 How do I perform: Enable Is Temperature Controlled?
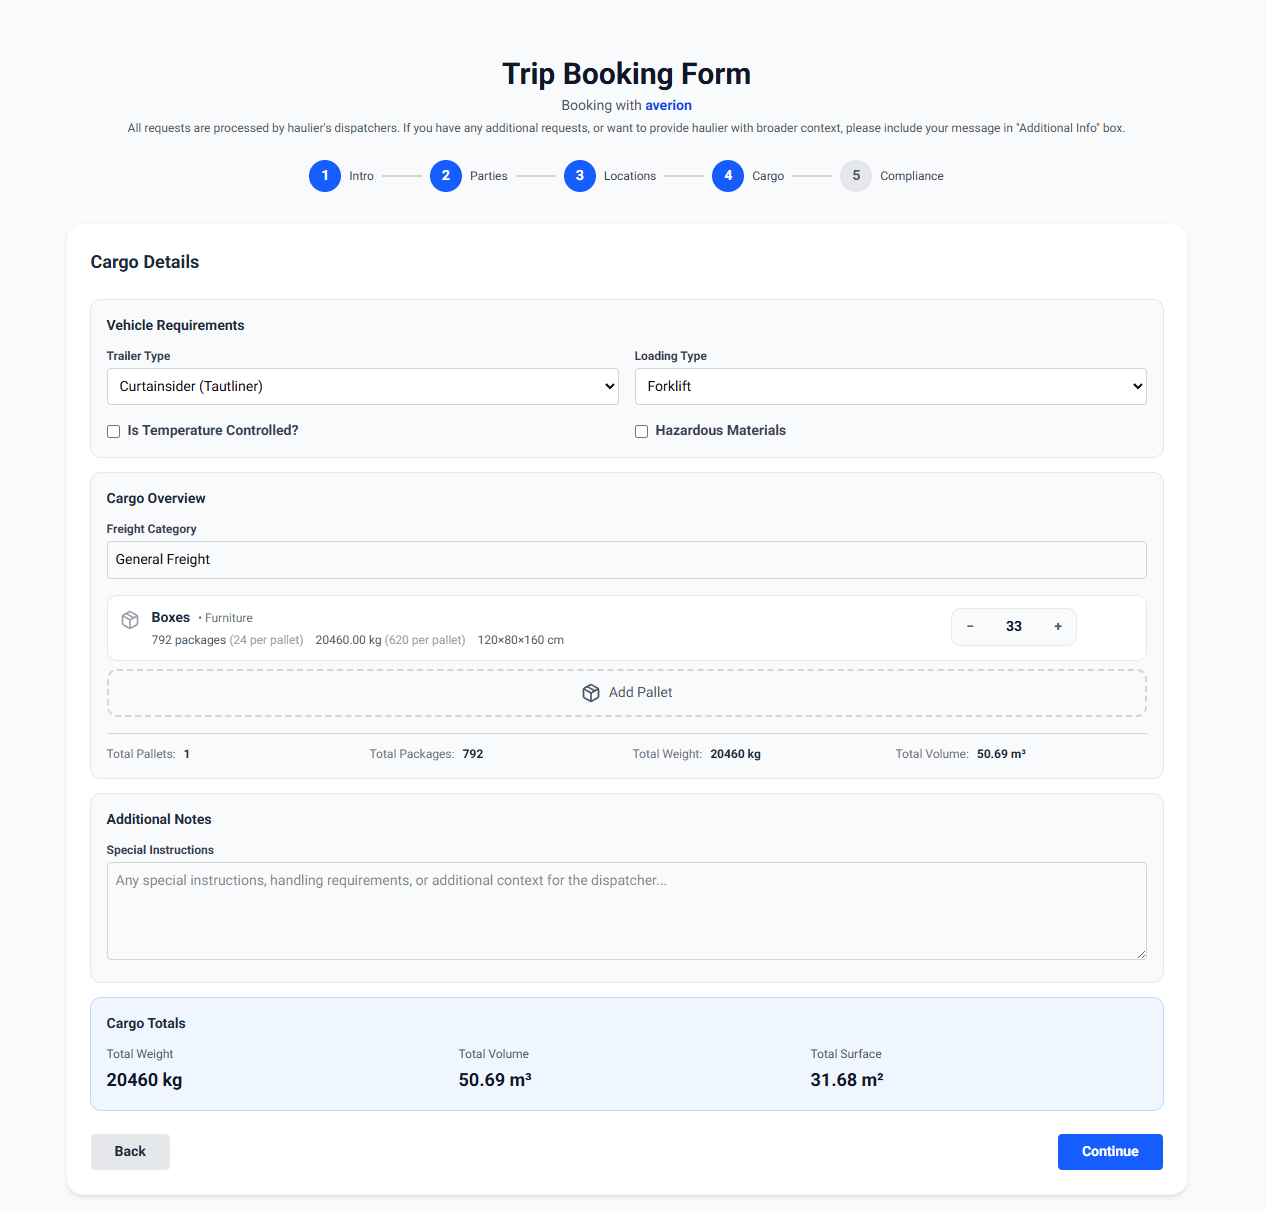click(x=113, y=431)
